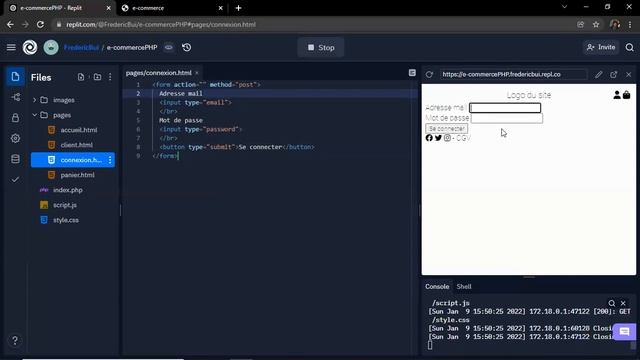Switch to the Shell tab

(x=464, y=287)
